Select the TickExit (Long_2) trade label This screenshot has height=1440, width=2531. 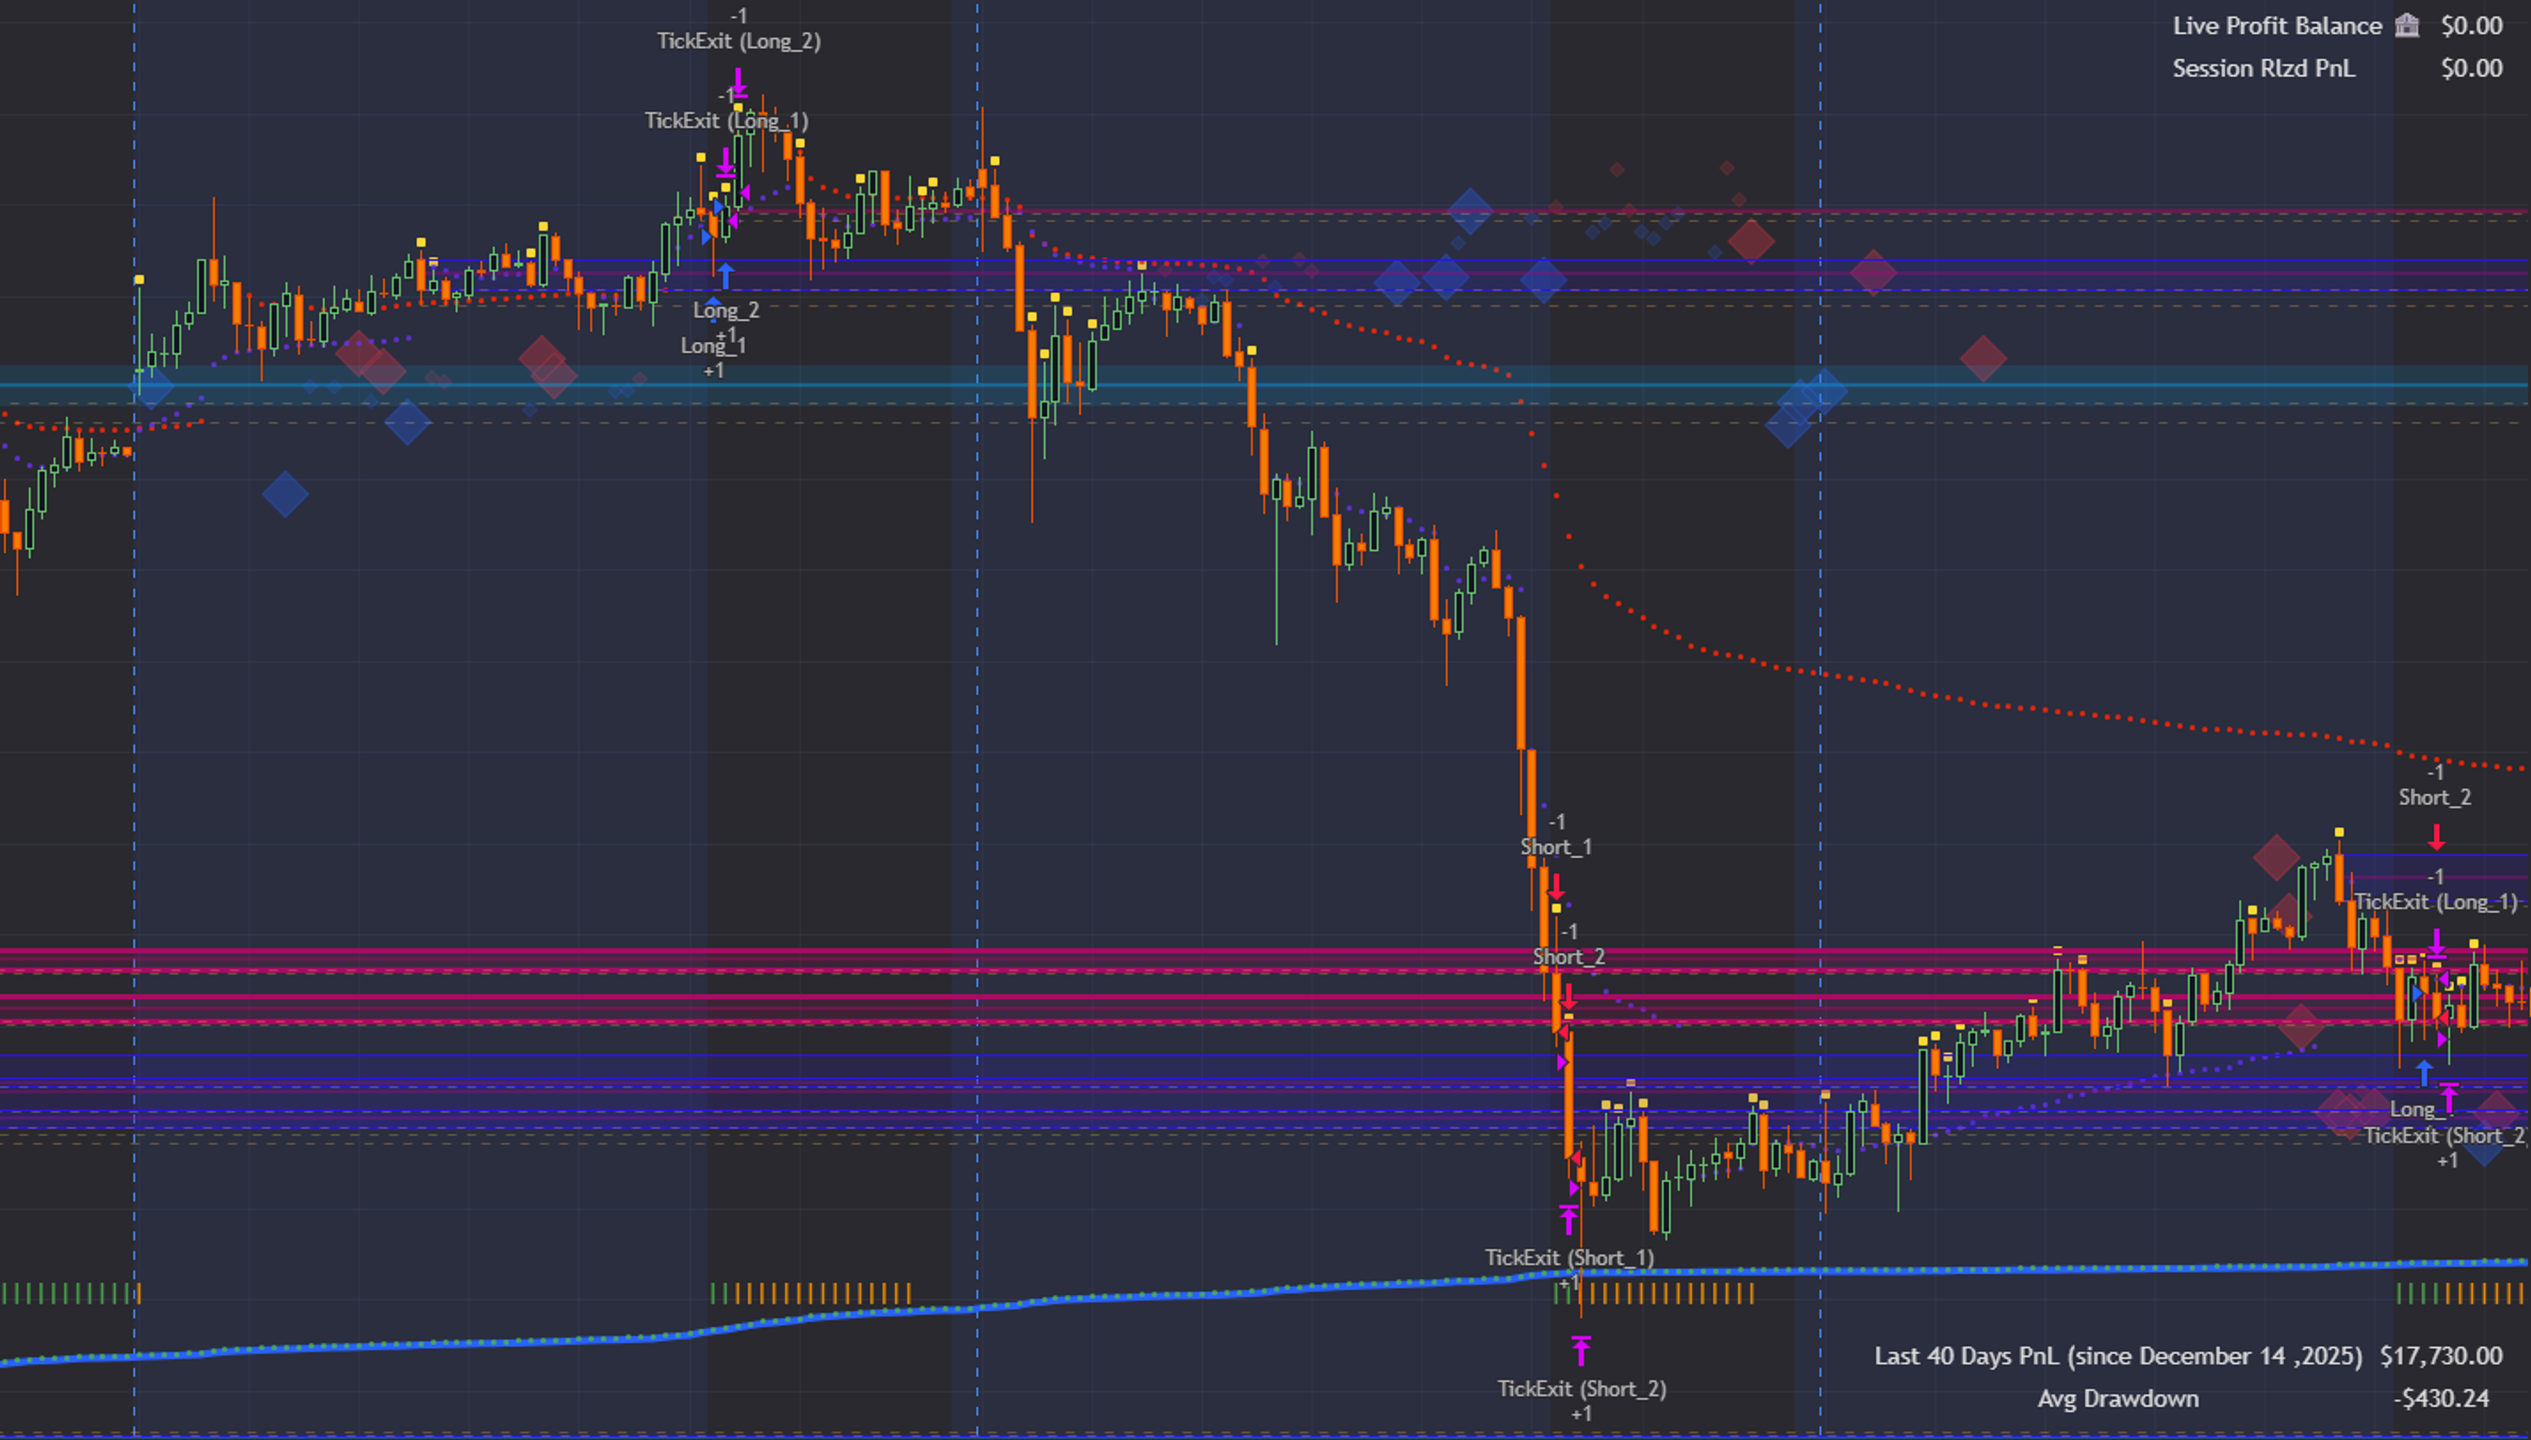pos(739,41)
